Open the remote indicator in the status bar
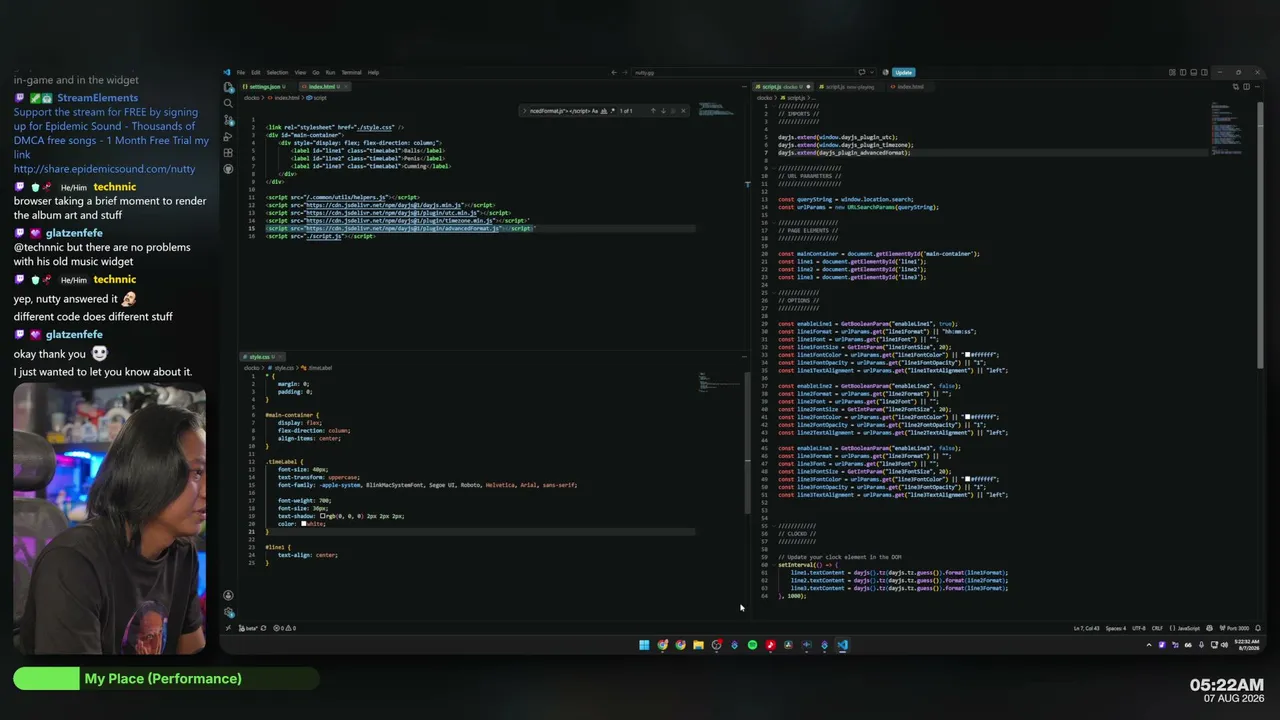 pyautogui.click(x=229, y=628)
